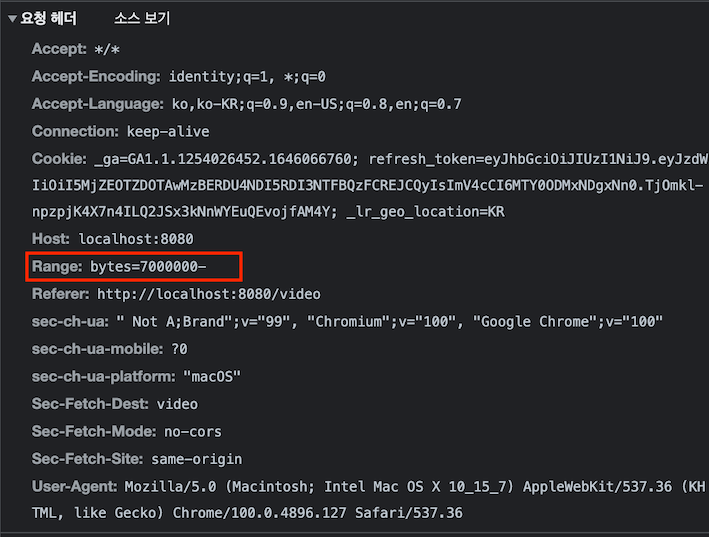Click the 소스 보기 link
The width and height of the screenshot is (709, 537).
(142, 18)
